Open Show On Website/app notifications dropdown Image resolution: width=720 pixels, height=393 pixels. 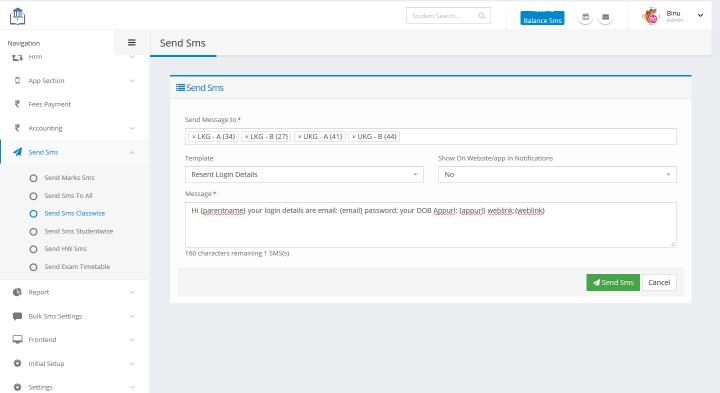pos(557,174)
